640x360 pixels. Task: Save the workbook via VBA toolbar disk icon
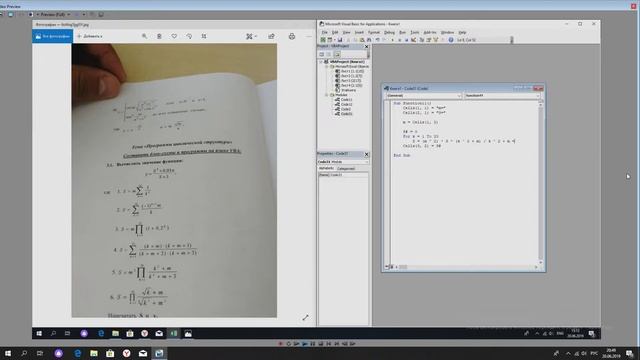tap(340, 40)
